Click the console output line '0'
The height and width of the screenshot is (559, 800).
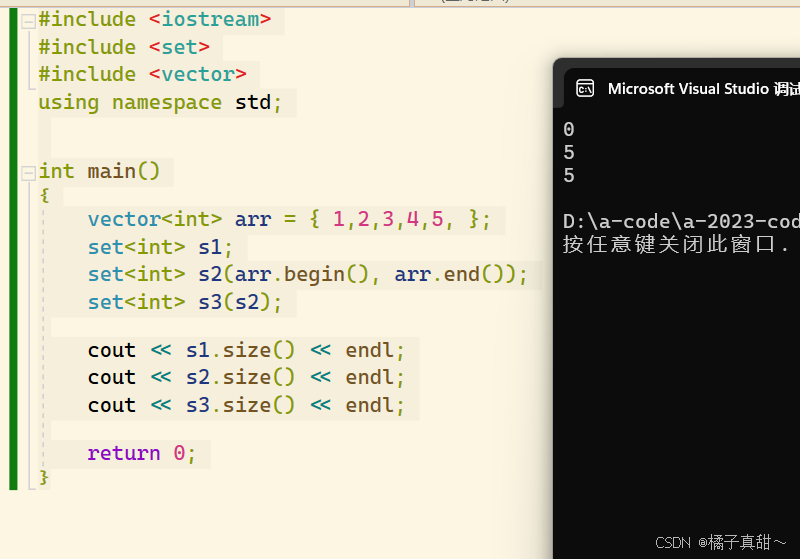tap(569, 130)
